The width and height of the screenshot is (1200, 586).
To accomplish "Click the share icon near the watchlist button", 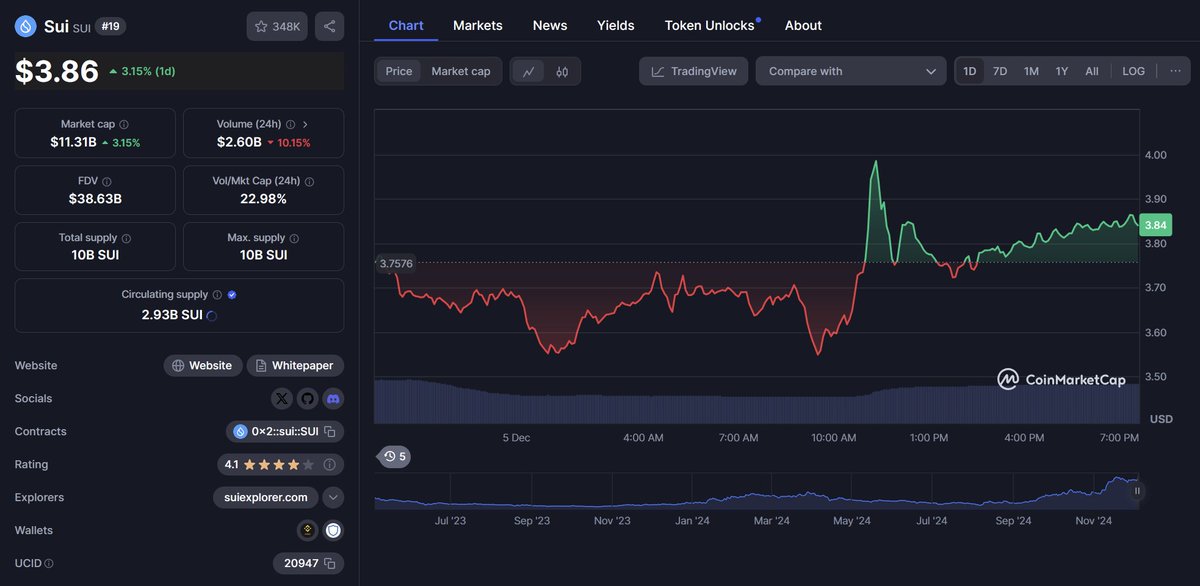I will pyautogui.click(x=330, y=26).
